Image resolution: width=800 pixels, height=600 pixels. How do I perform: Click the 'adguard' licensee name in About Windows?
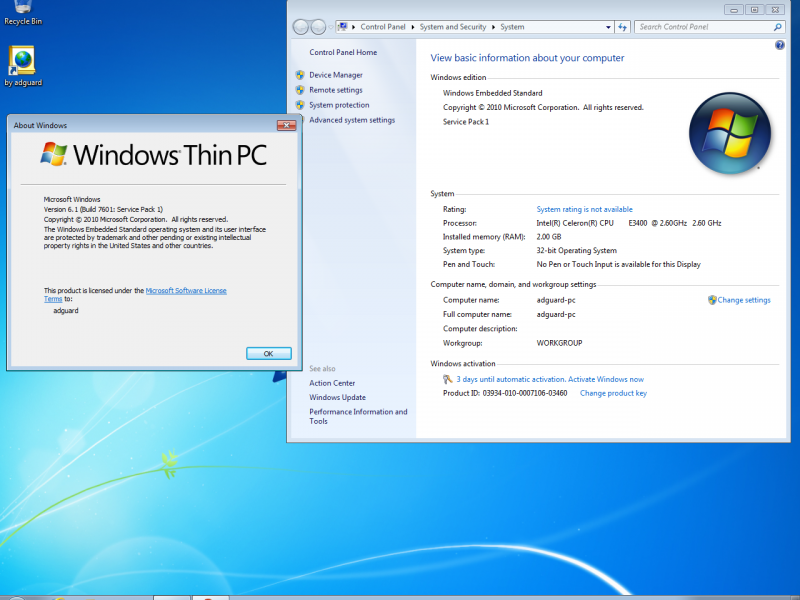66,310
